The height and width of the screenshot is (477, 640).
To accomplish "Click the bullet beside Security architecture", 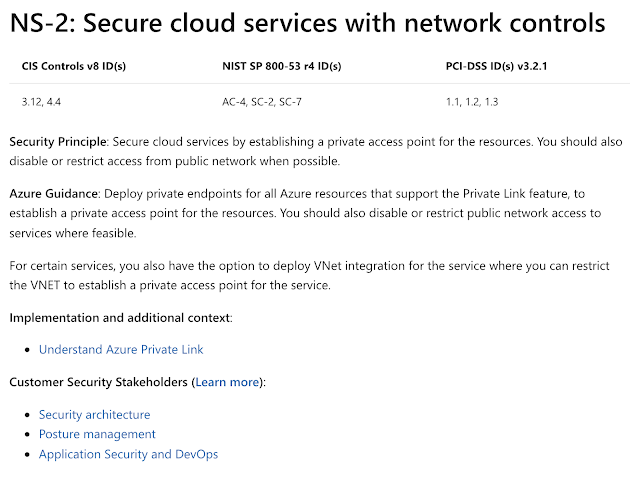I will coord(27,415).
